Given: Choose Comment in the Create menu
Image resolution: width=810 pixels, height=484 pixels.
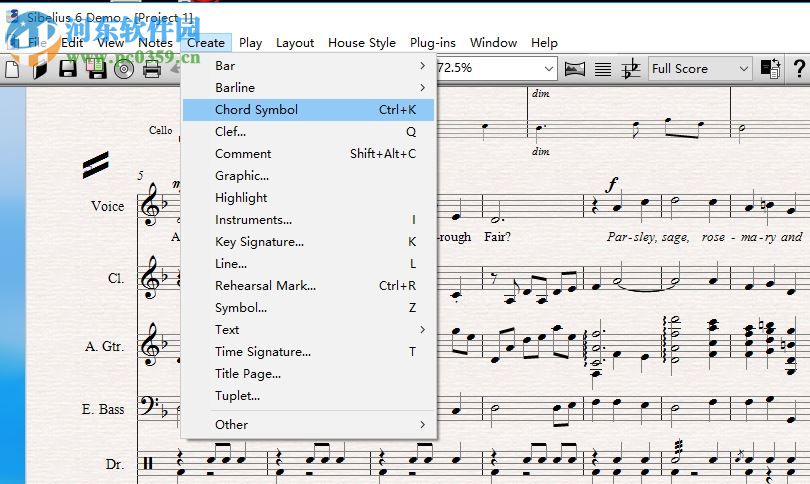Looking at the screenshot, I should [308, 154].
